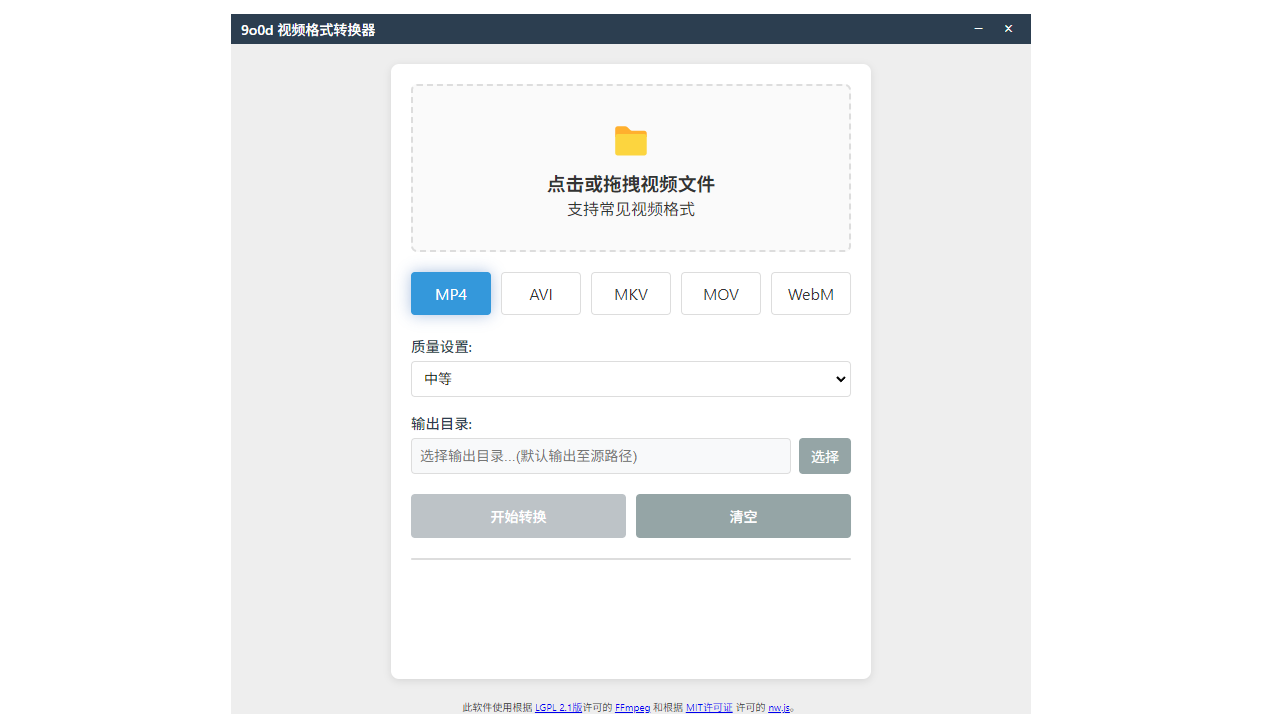Select MOV output format

tap(720, 293)
